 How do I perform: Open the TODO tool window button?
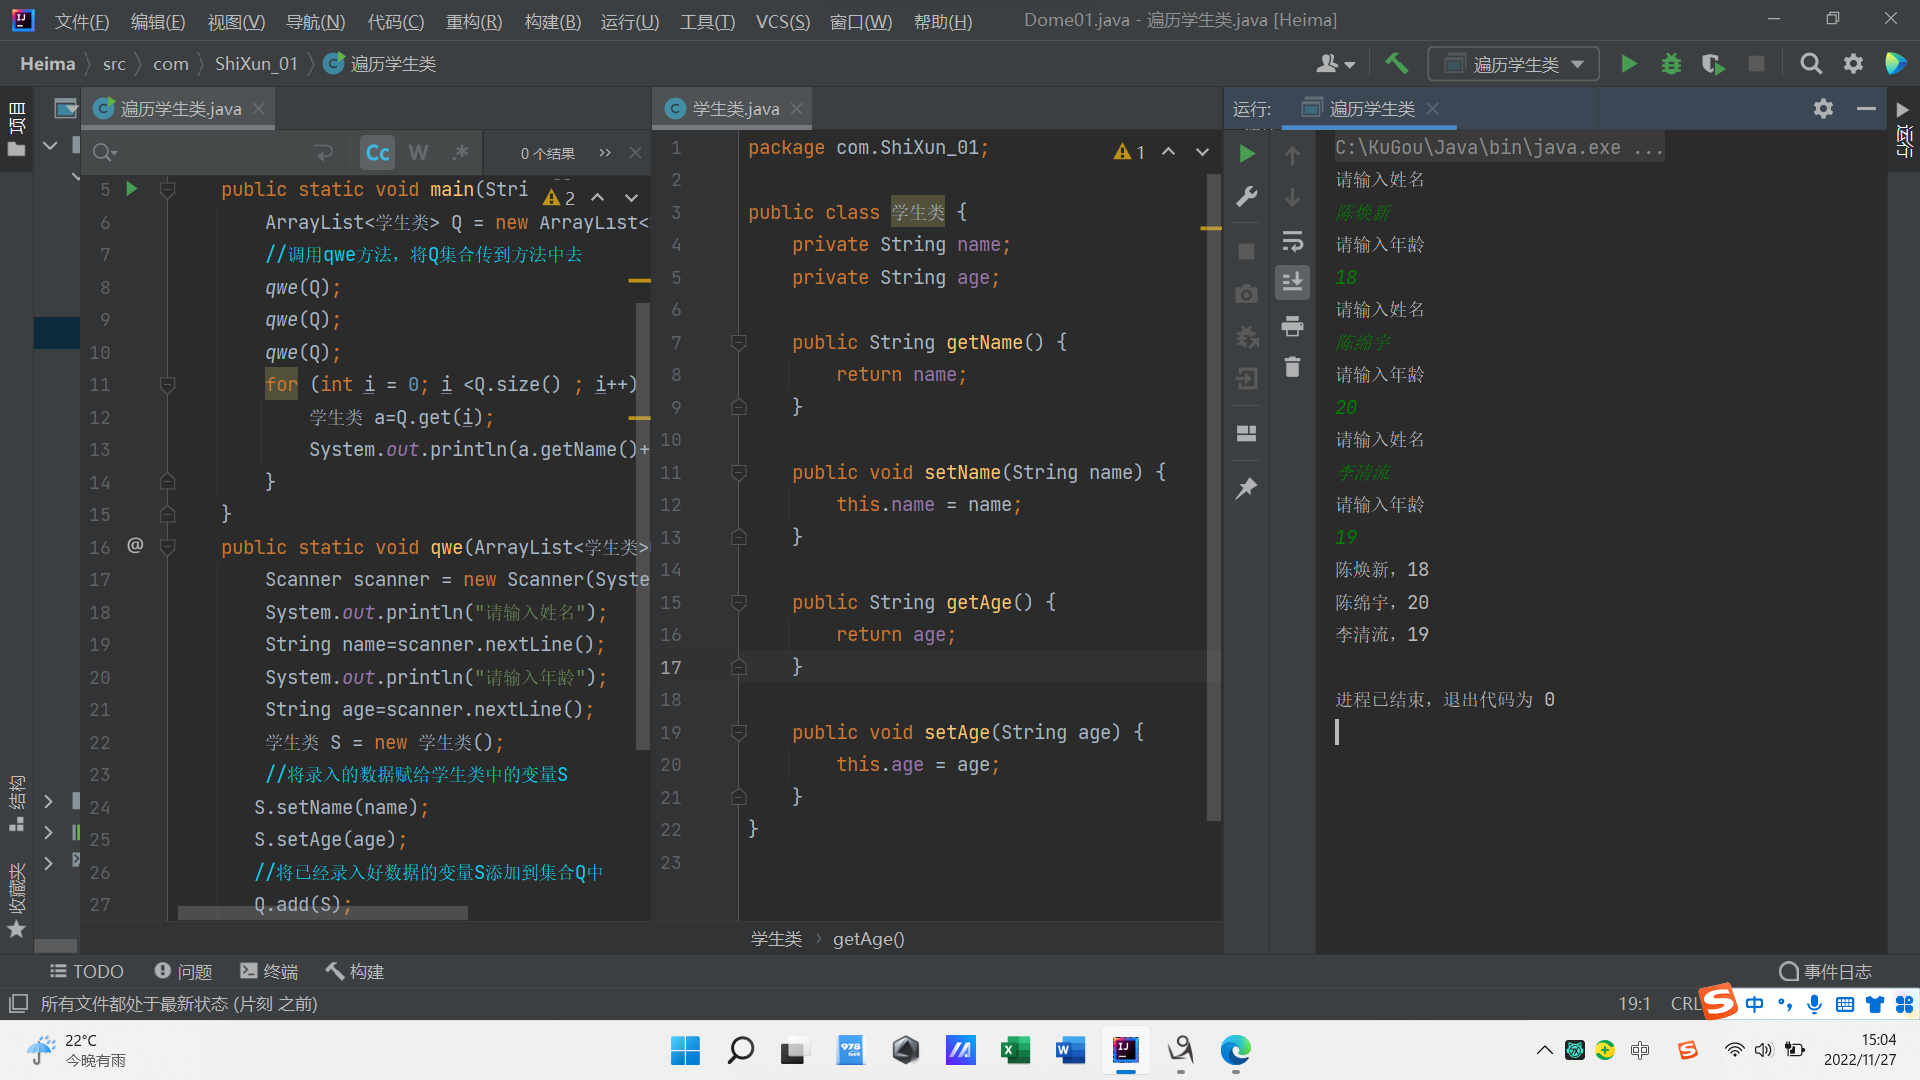click(x=87, y=971)
